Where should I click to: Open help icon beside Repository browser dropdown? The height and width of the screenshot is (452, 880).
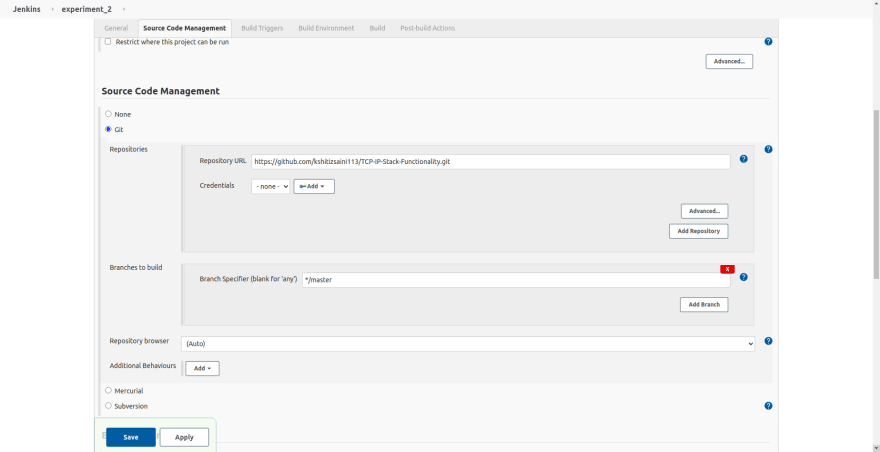point(768,341)
